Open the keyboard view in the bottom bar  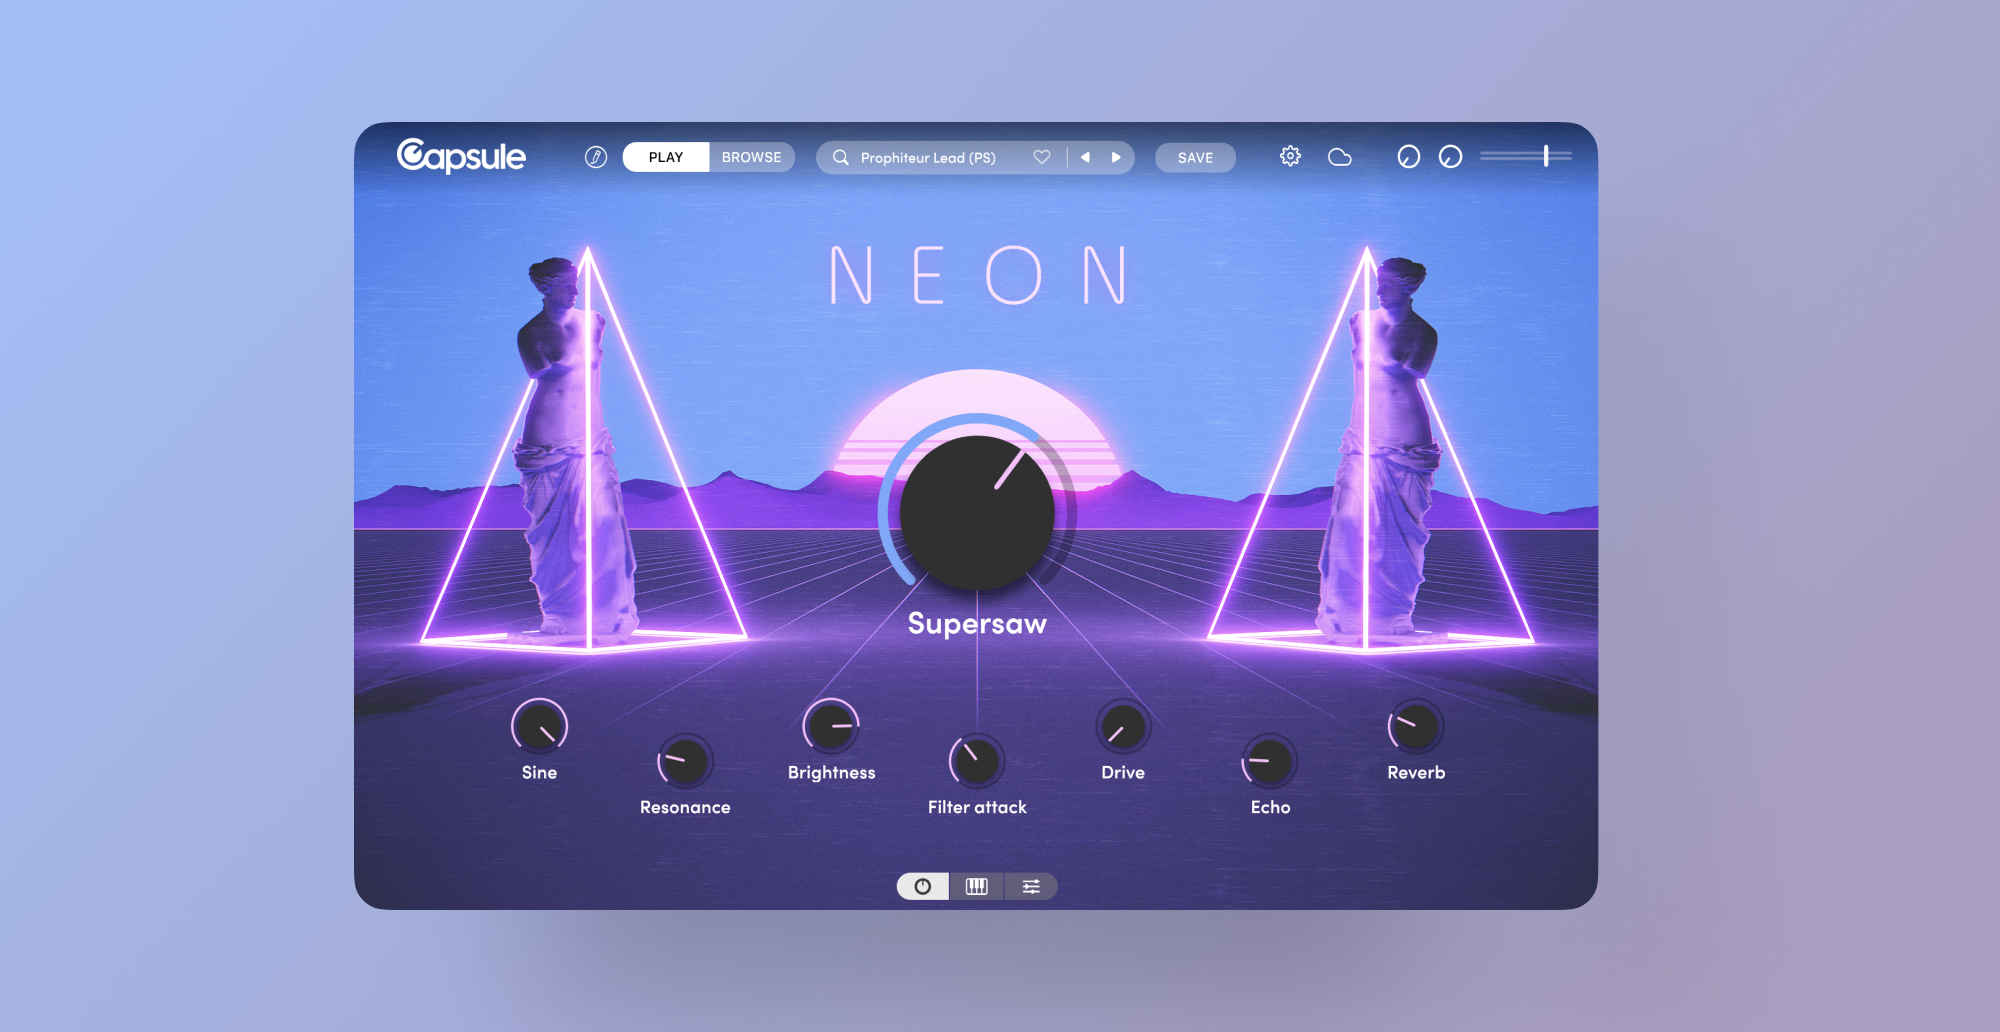pyautogui.click(x=976, y=886)
